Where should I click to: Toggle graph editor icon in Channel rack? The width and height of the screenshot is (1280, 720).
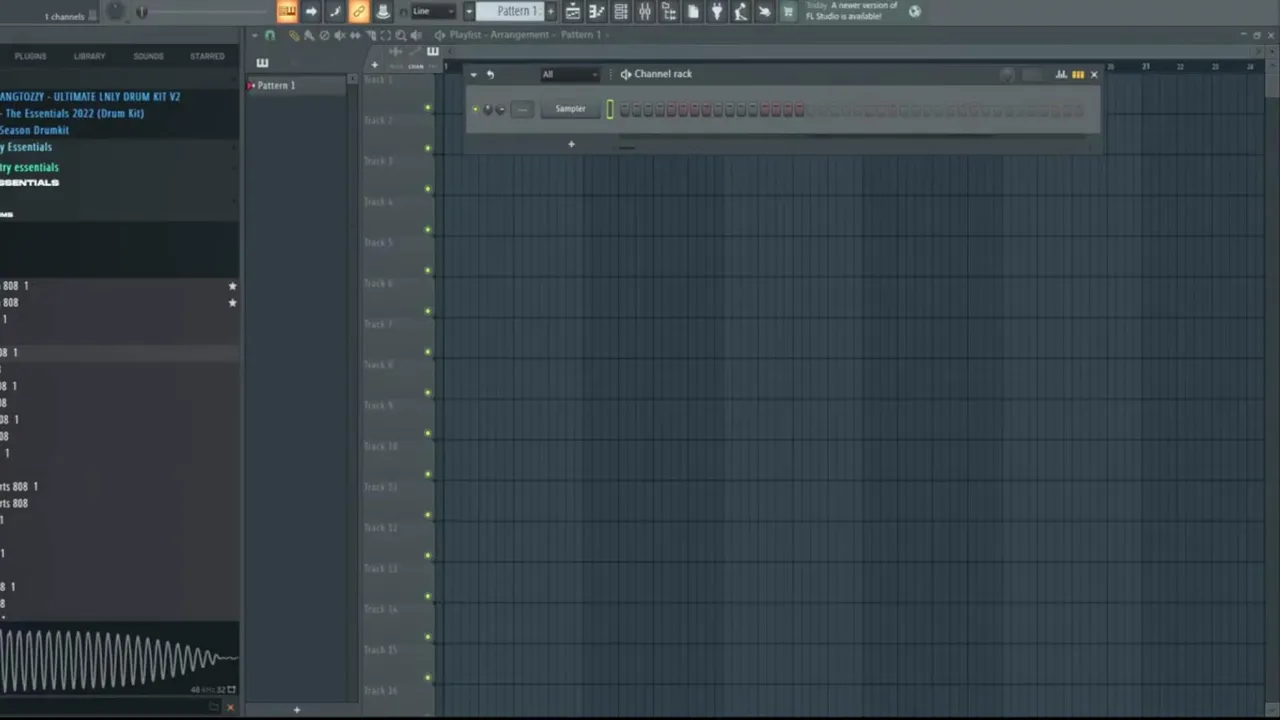point(1061,74)
